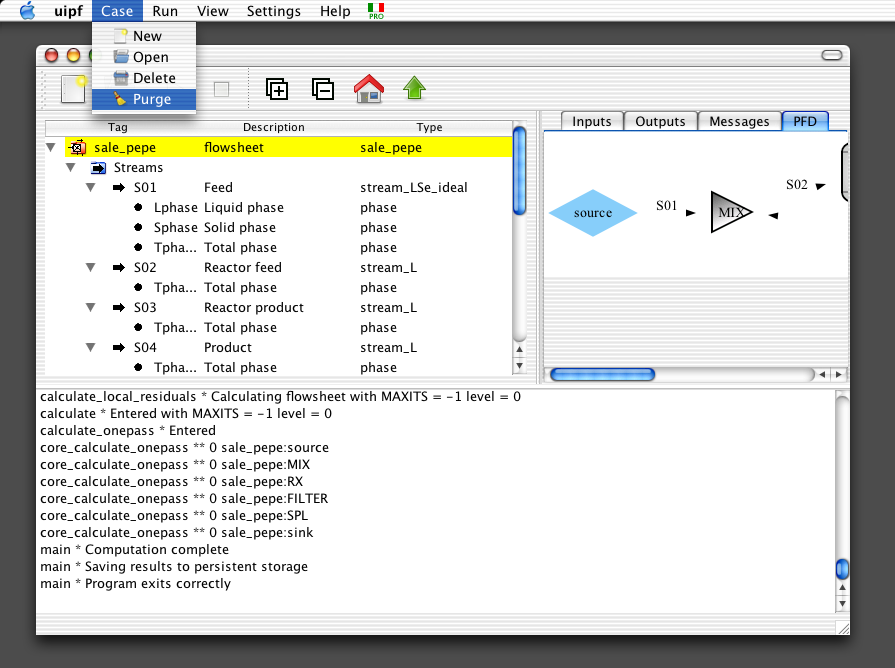Toggle the gray checkbox in the toolbar

221,89
